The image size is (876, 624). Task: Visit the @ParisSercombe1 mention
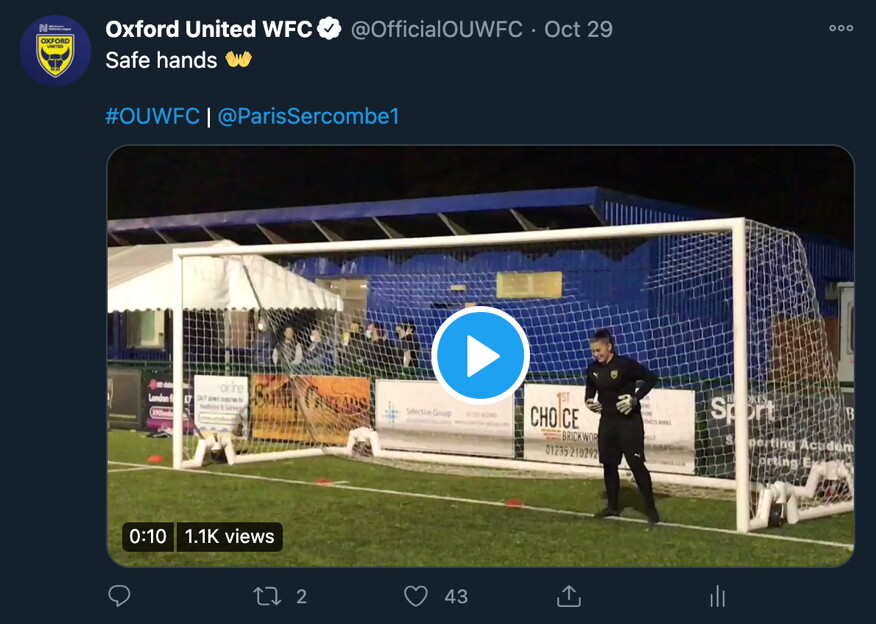(x=308, y=116)
